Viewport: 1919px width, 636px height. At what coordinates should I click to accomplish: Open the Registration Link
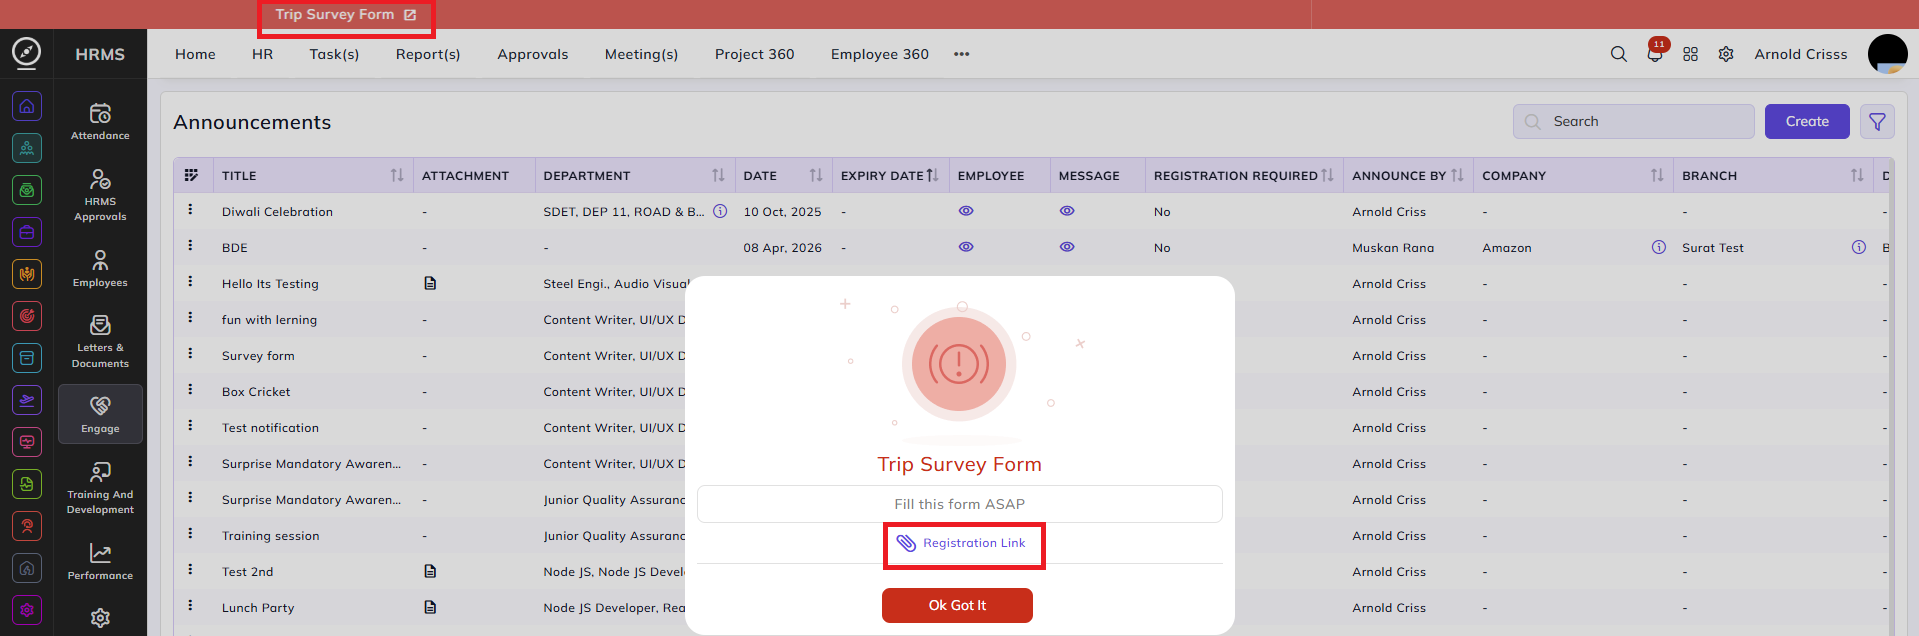point(963,543)
